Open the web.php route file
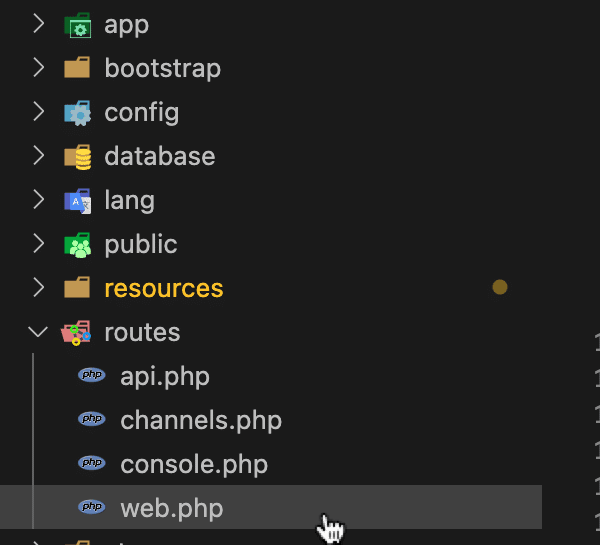This screenshot has width=600, height=545. coord(171,508)
